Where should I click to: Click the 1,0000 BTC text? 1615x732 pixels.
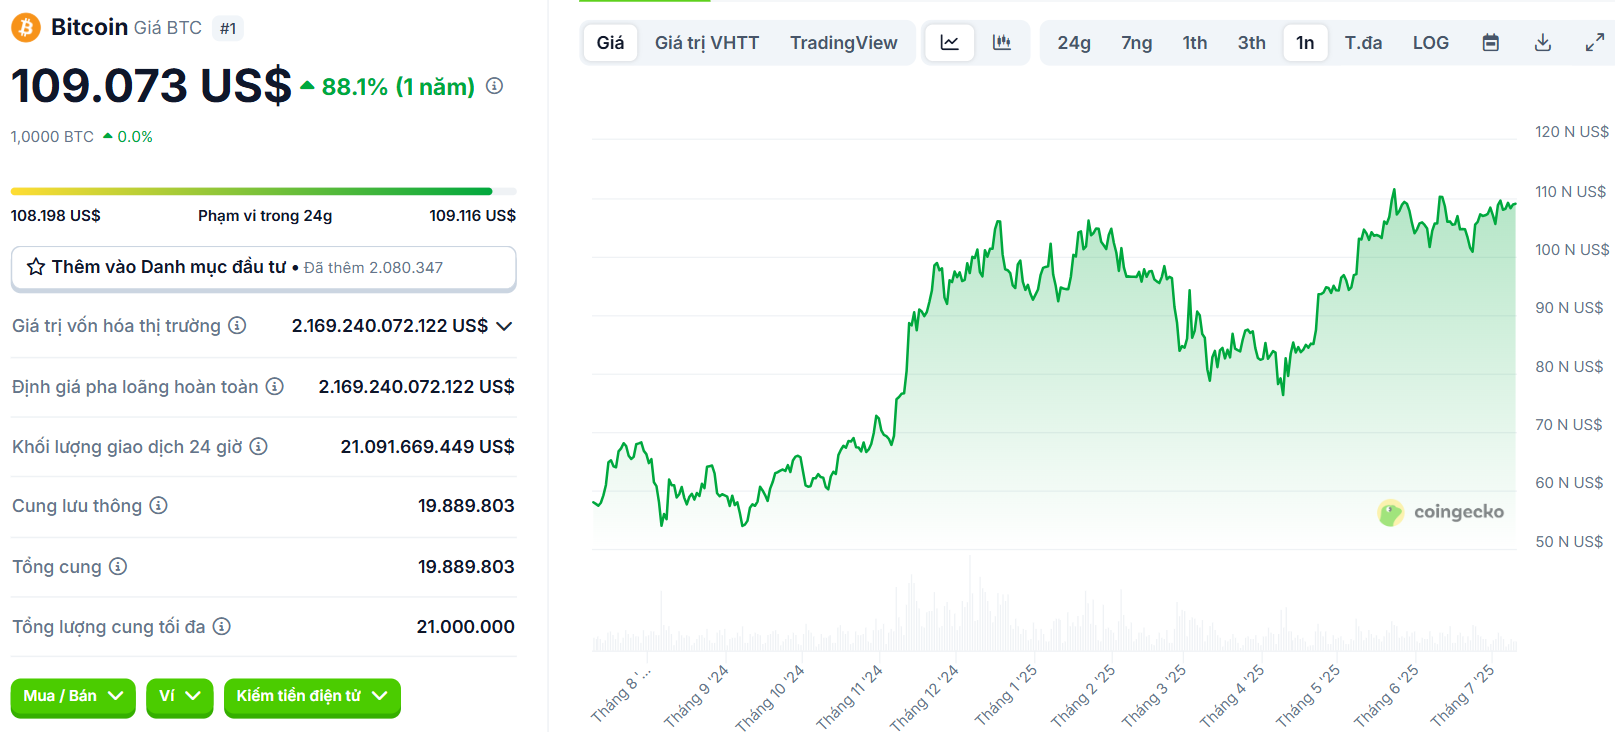coord(52,136)
